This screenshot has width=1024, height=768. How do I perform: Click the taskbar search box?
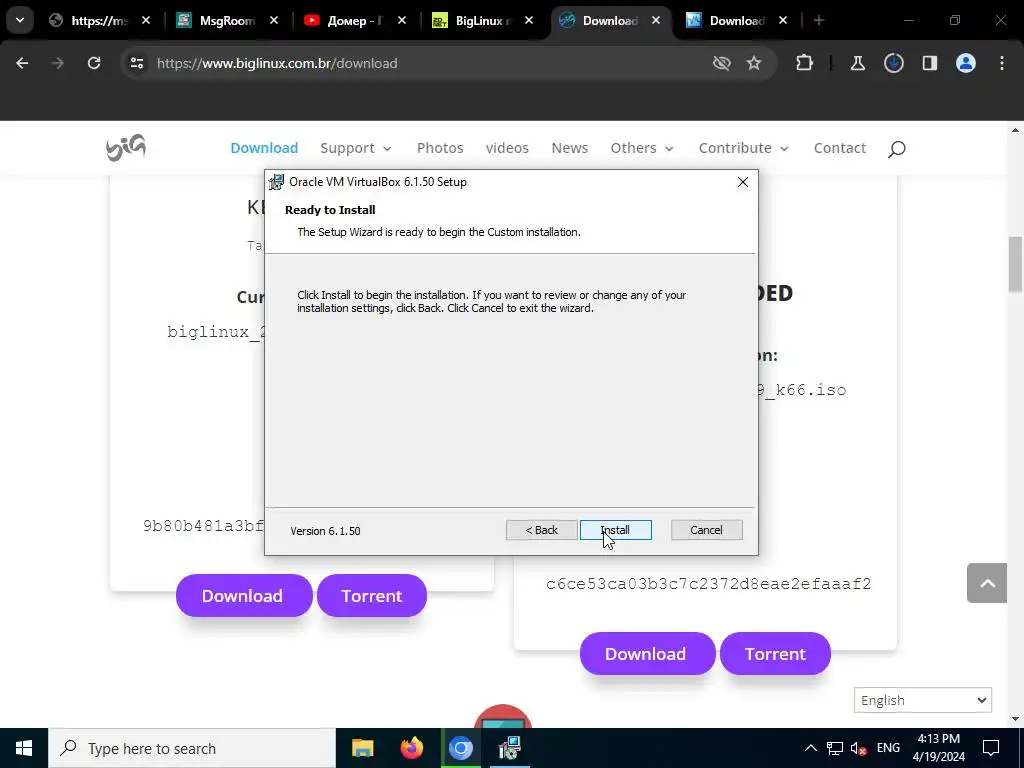click(x=192, y=748)
